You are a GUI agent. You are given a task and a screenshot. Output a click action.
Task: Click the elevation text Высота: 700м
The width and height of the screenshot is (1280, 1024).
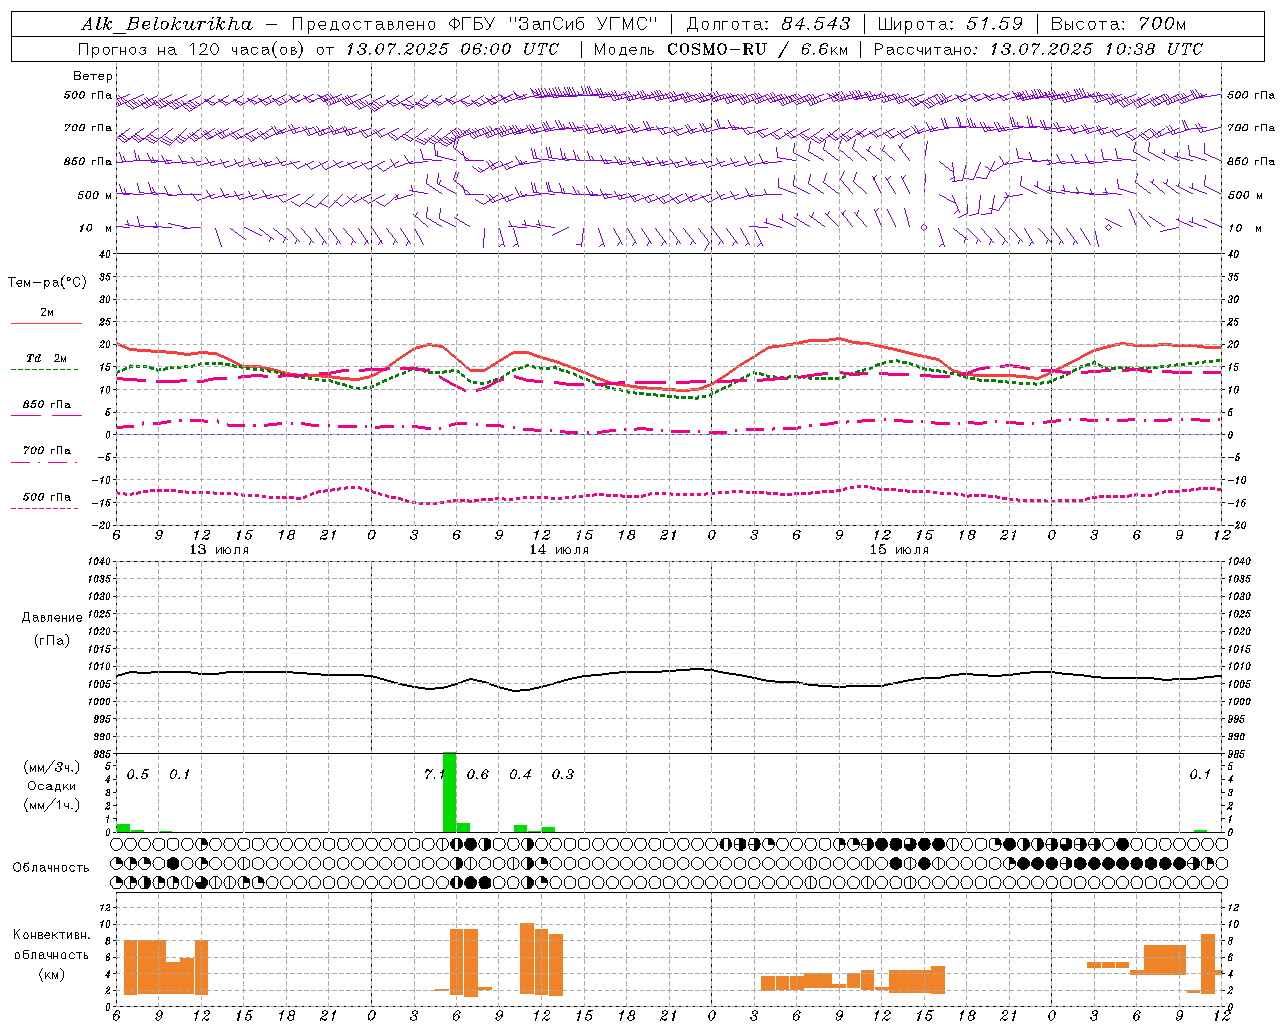(1118, 24)
